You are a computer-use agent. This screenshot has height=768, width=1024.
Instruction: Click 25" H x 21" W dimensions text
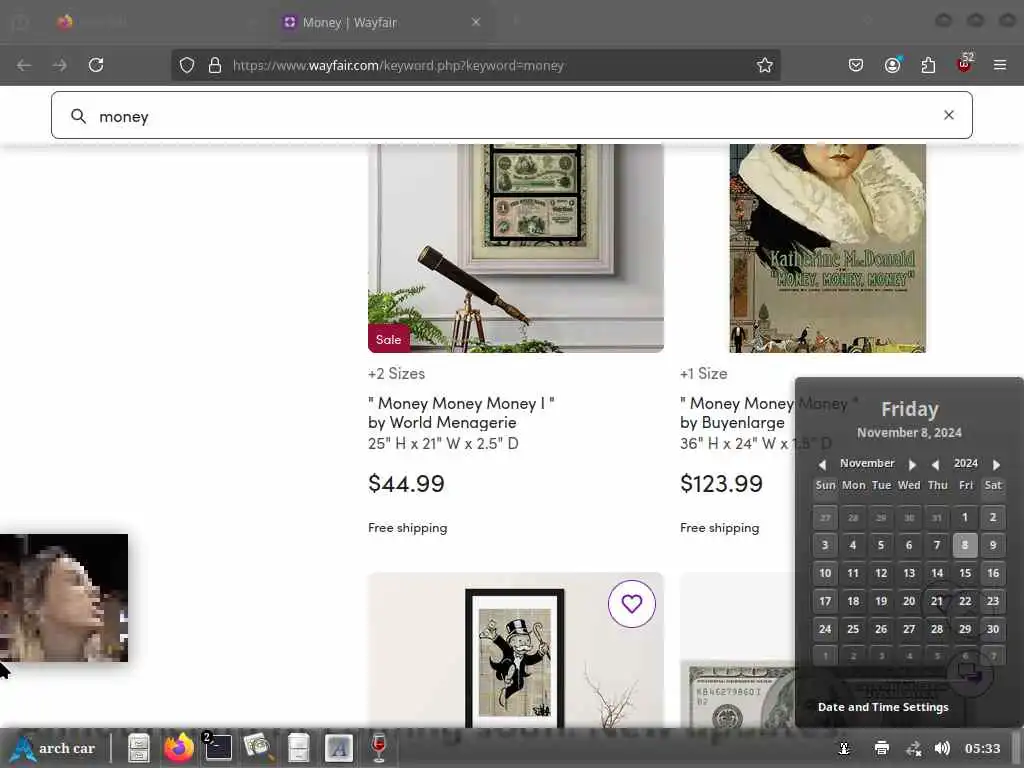point(443,443)
